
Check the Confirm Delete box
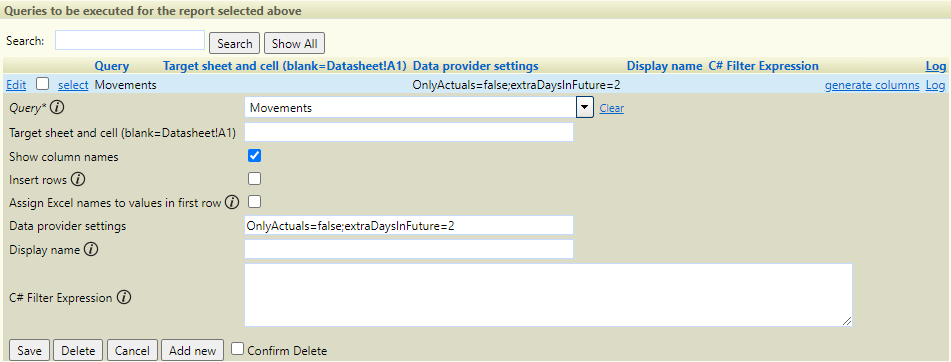click(x=238, y=349)
